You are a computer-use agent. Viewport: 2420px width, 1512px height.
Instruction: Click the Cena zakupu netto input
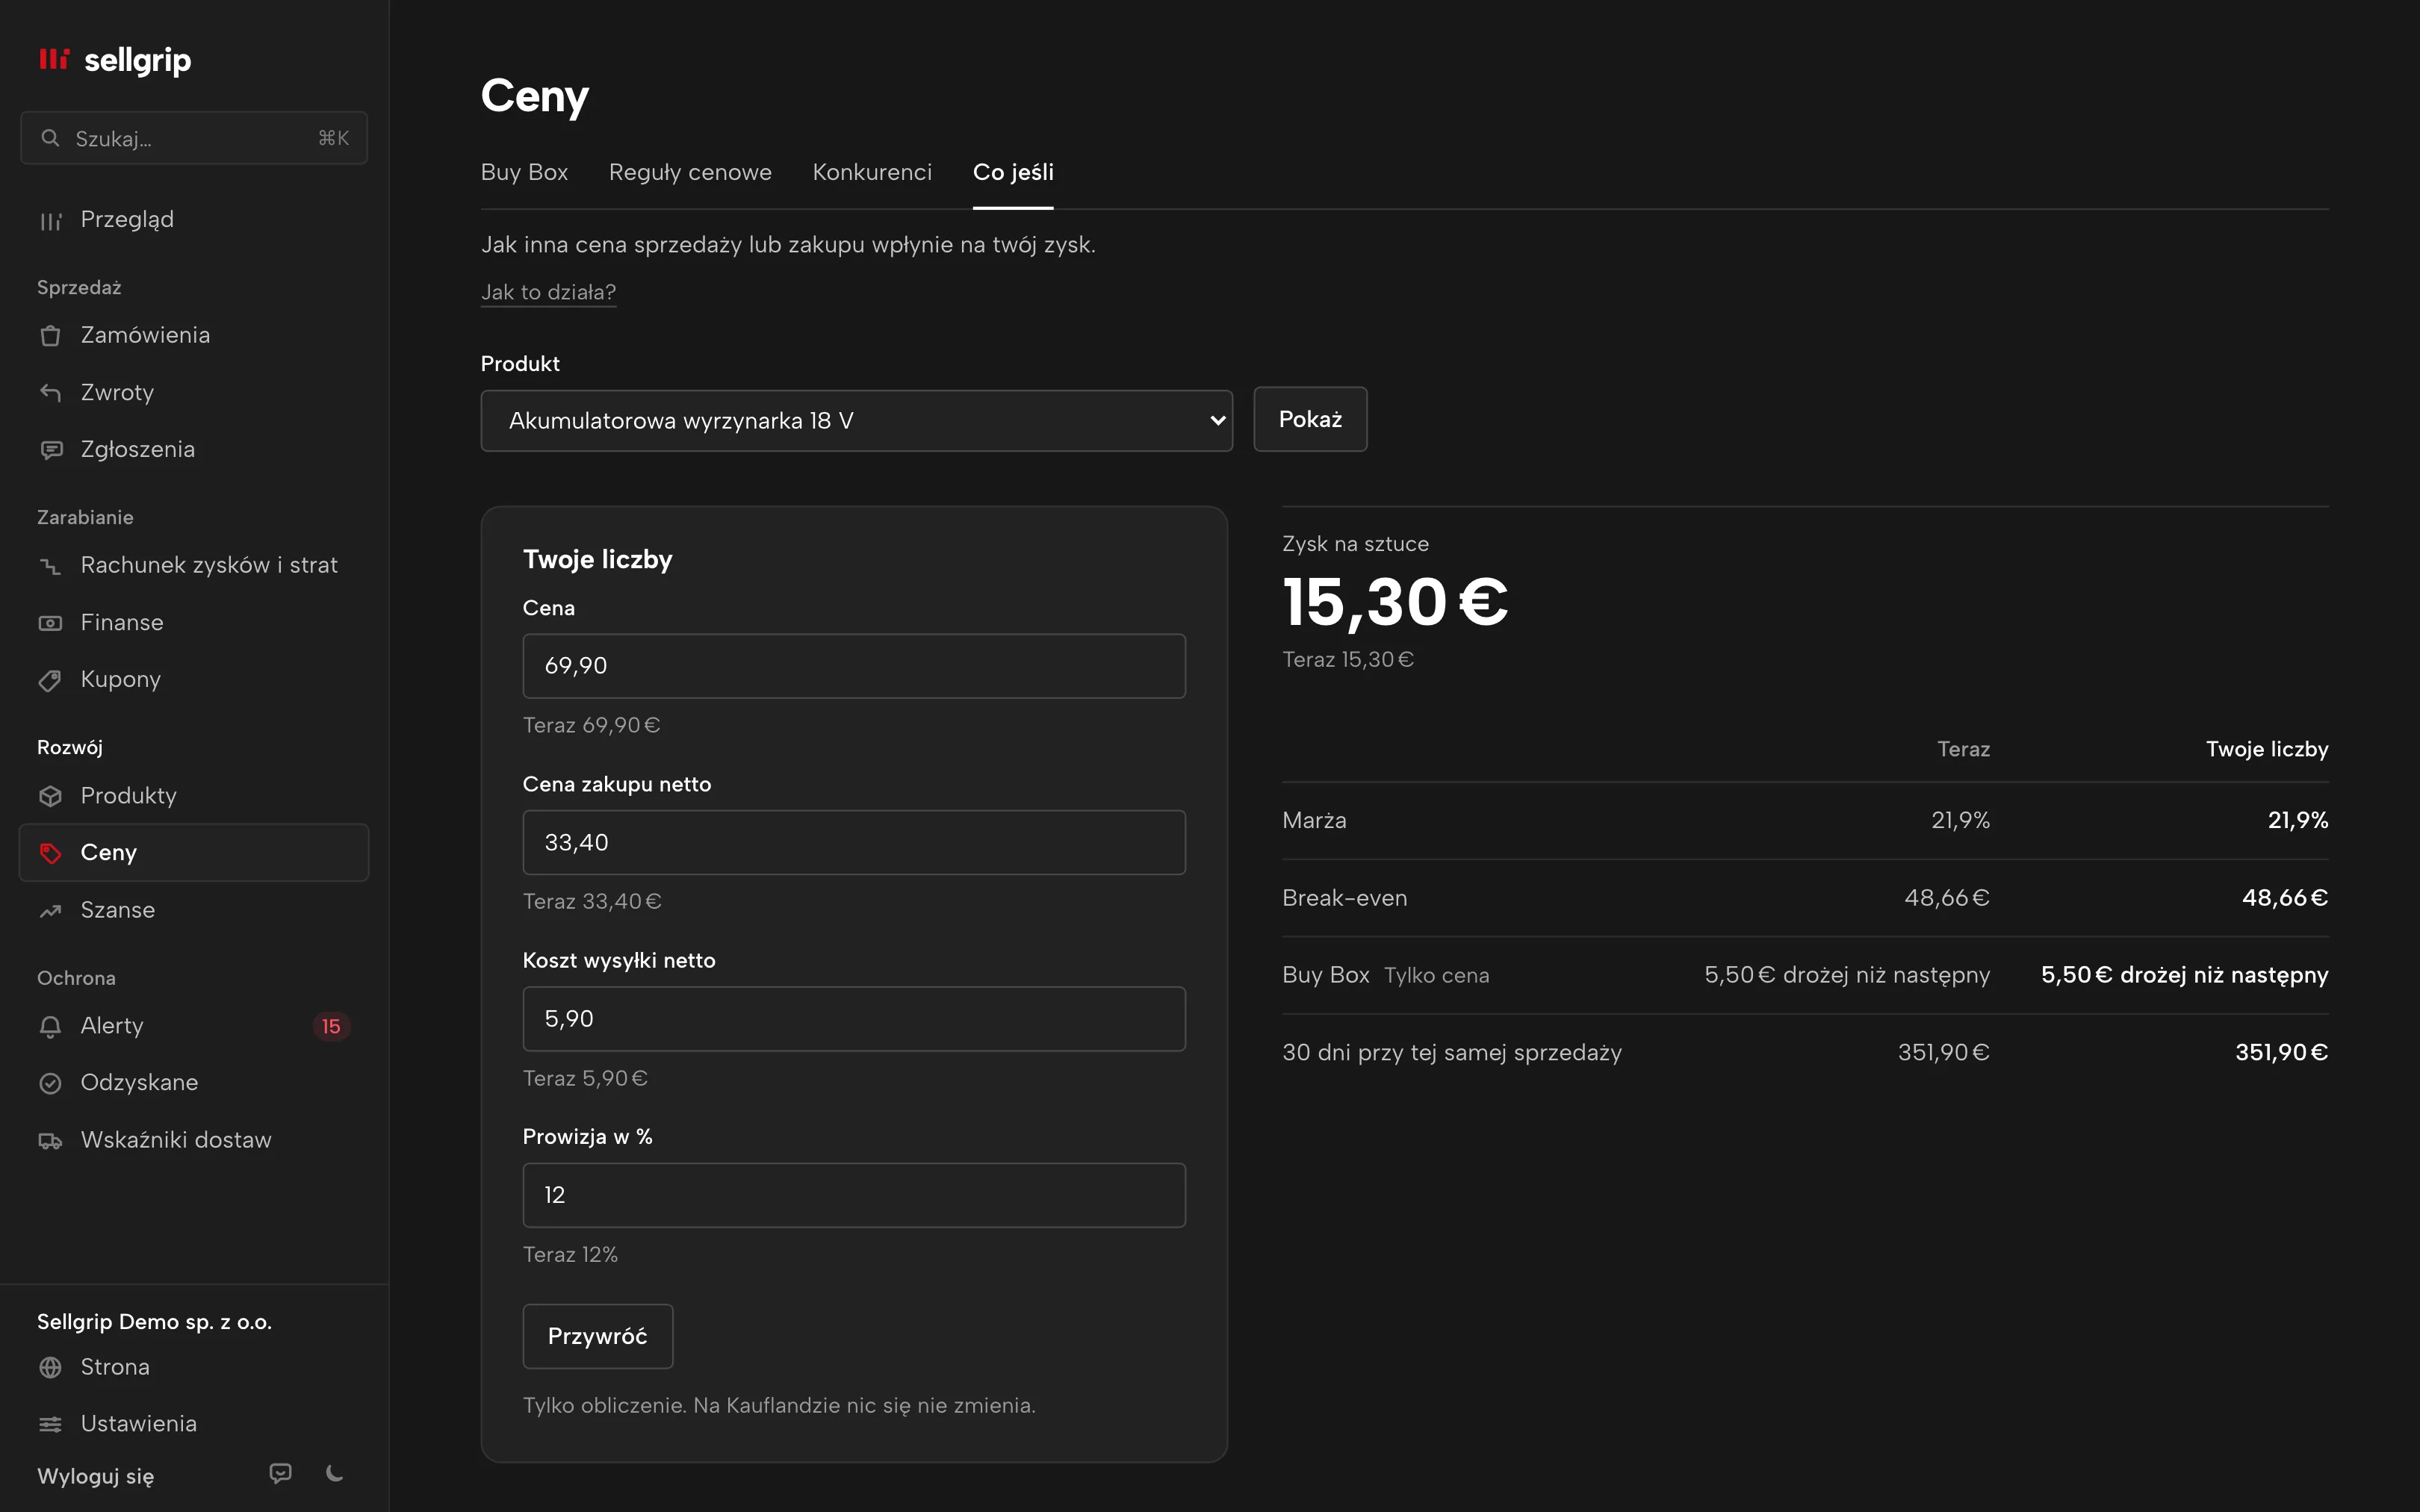[854, 843]
